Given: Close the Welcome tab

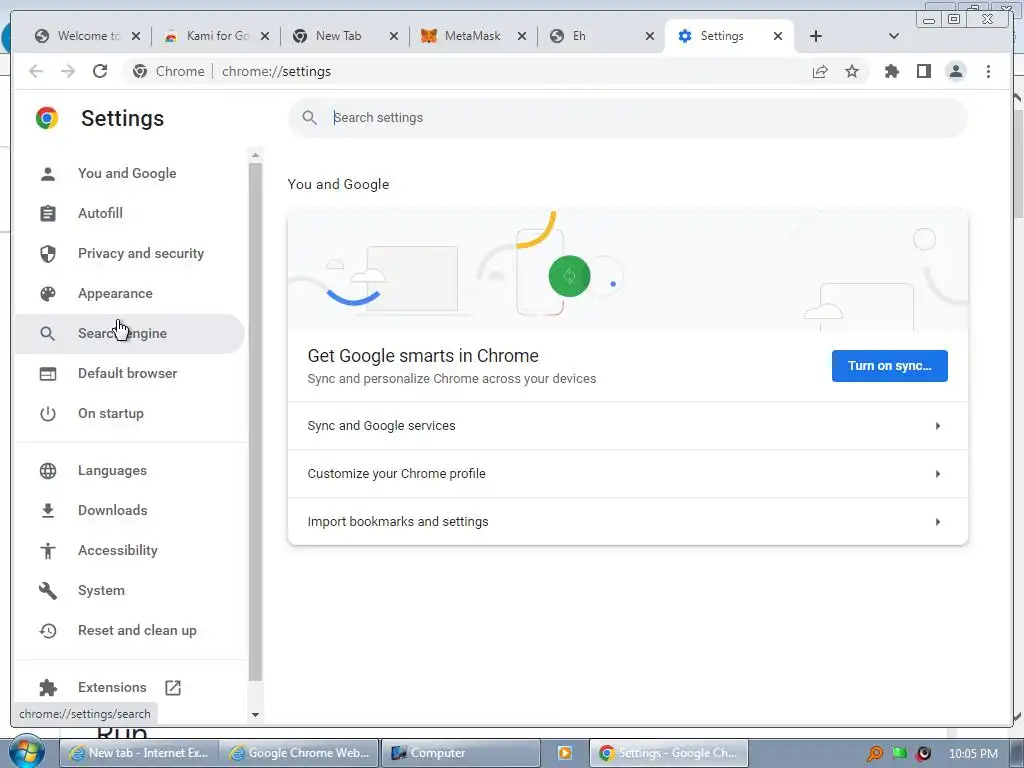Looking at the screenshot, I should click(136, 36).
